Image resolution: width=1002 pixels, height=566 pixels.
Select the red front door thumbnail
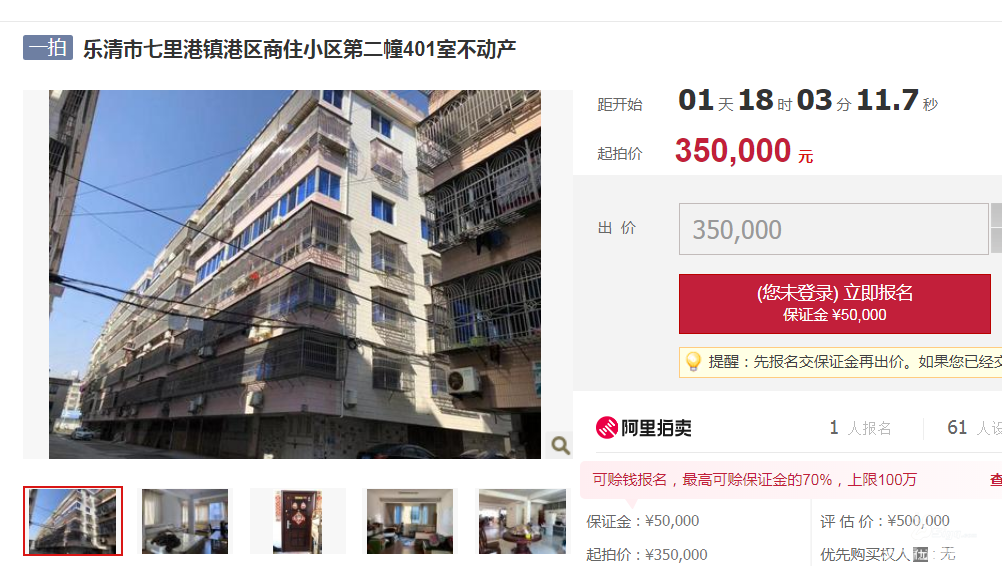tap(297, 521)
